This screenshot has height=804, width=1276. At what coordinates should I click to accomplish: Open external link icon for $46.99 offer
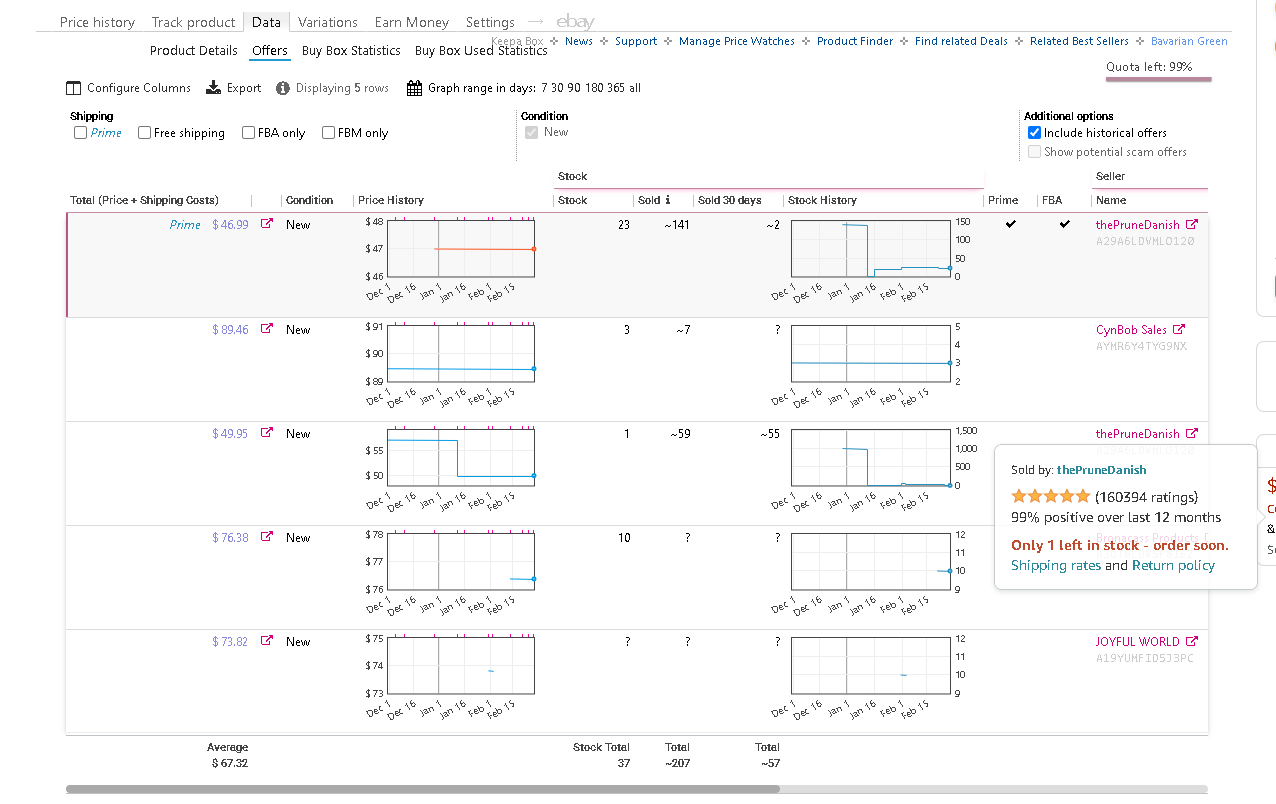[x=266, y=225]
